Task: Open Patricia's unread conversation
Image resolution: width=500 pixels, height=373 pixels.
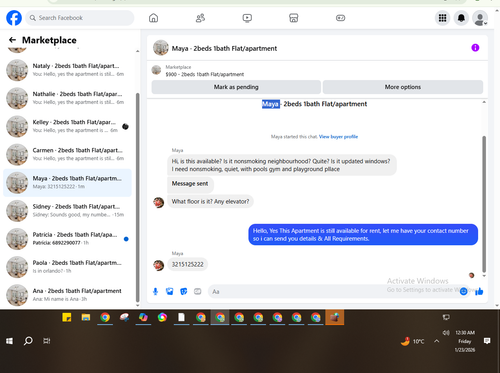Action: click(x=68, y=239)
